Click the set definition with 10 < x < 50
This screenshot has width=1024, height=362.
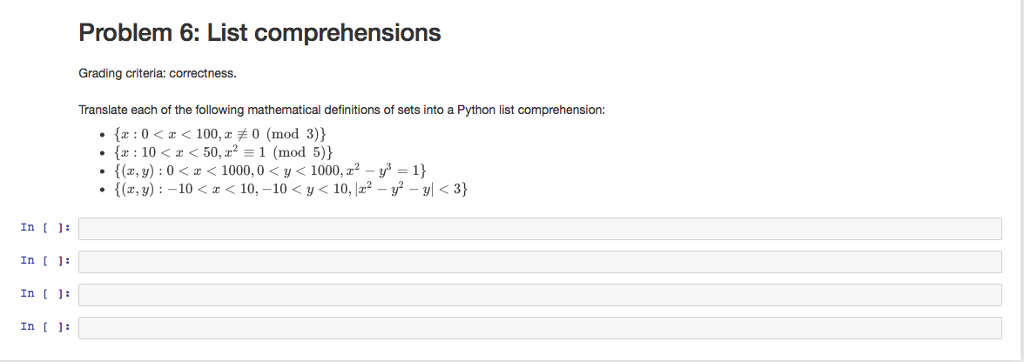click(x=223, y=152)
